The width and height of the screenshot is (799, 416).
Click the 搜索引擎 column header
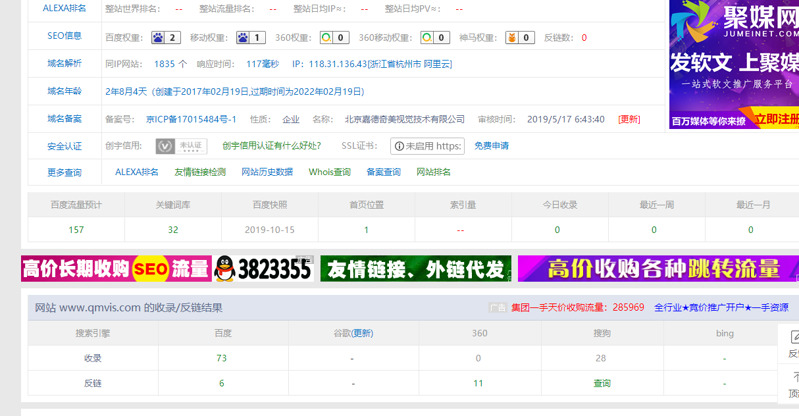click(x=93, y=333)
